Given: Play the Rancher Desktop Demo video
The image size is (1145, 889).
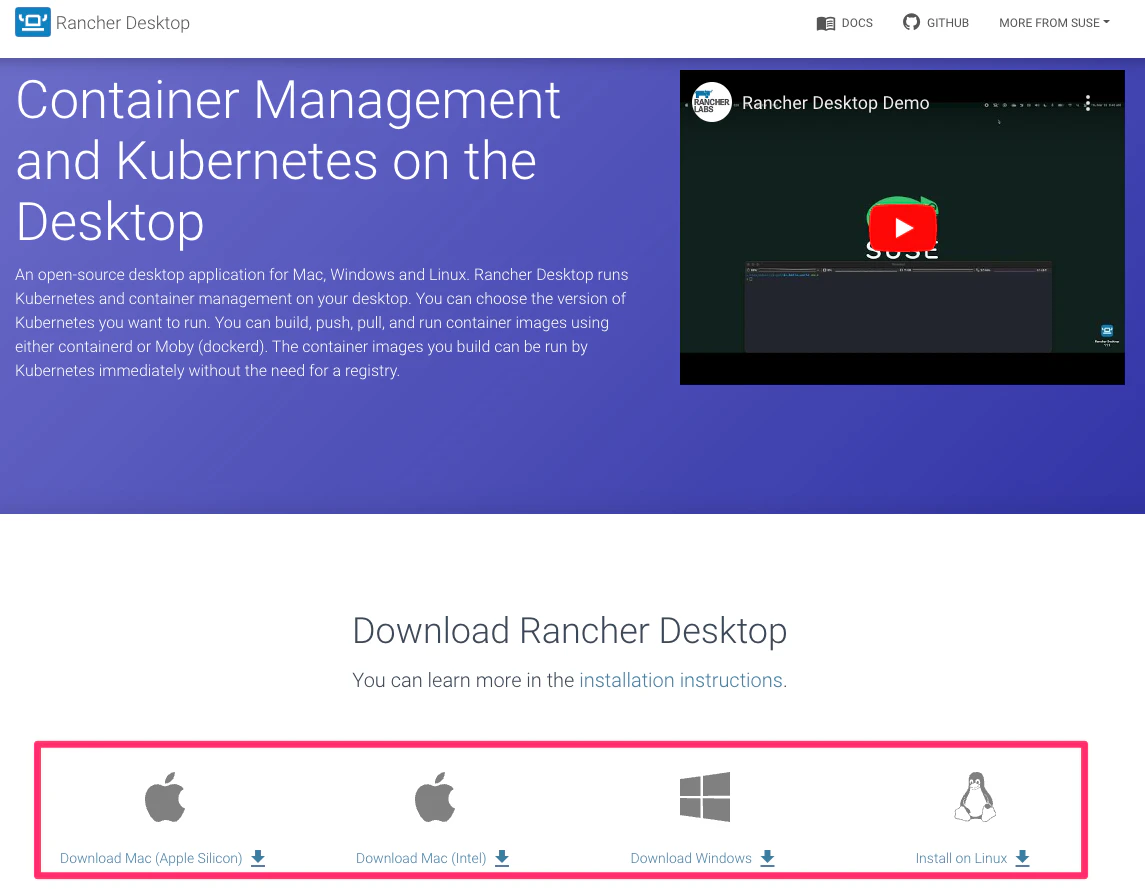Looking at the screenshot, I should pyautogui.click(x=903, y=228).
